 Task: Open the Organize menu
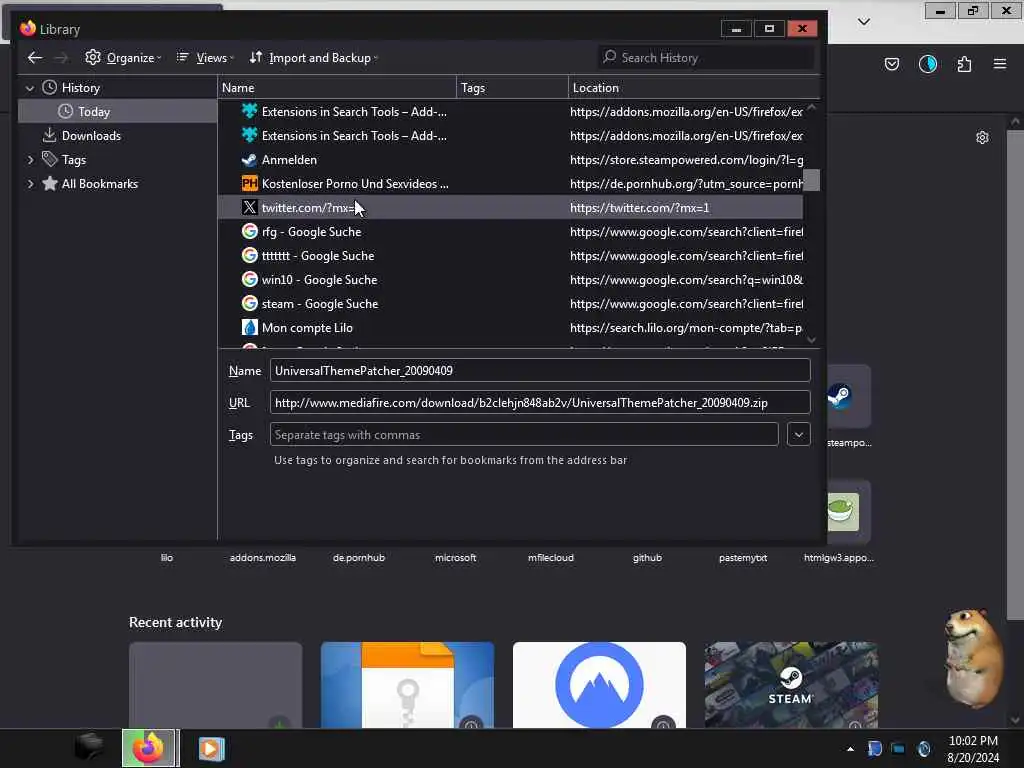(123, 58)
